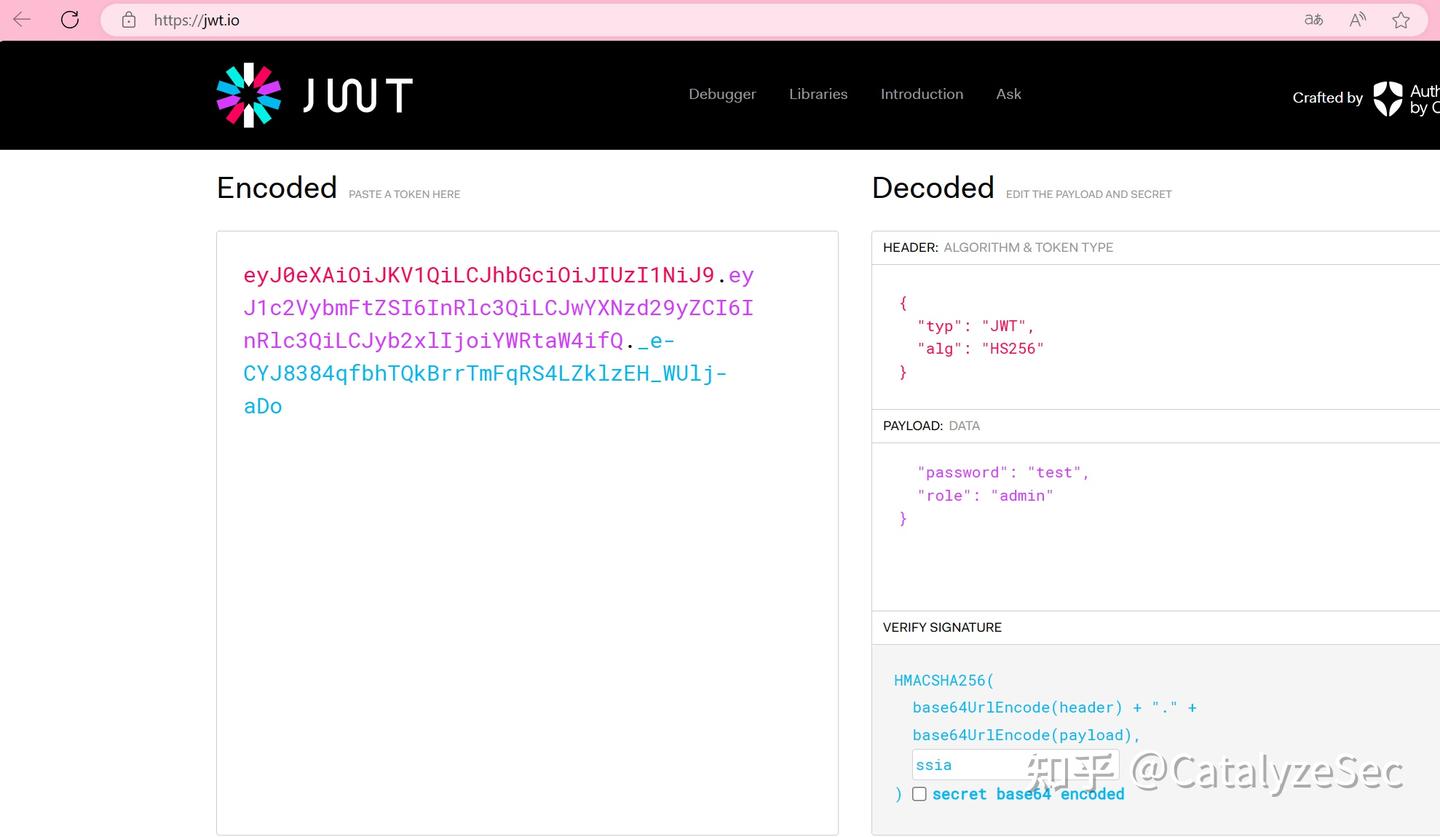Click the browser address bar URL
1440x837 pixels.
click(197, 20)
